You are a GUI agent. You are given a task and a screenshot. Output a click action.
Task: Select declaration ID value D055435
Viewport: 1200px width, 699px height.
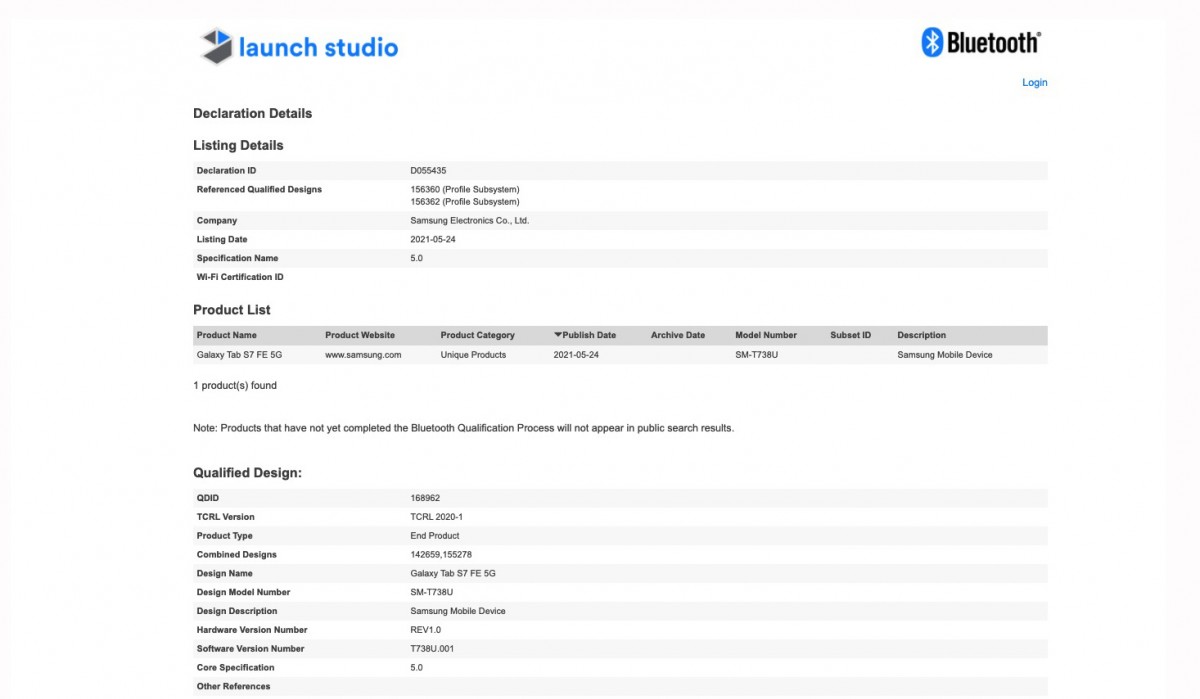point(429,171)
